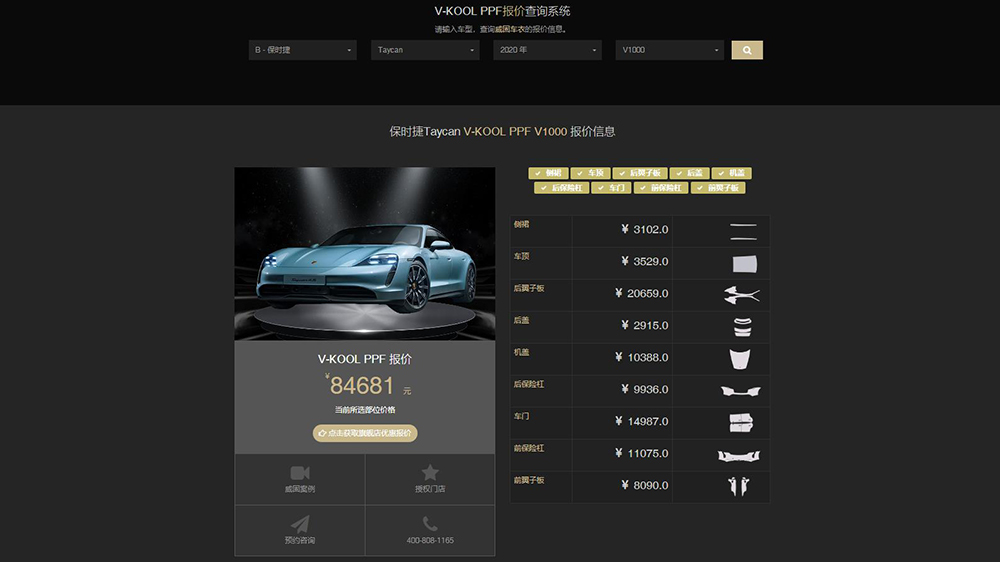Click the 前翼子板 front fender part icon
Image resolution: width=1000 pixels, height=562 pixels.
click(x=739, y=486)
